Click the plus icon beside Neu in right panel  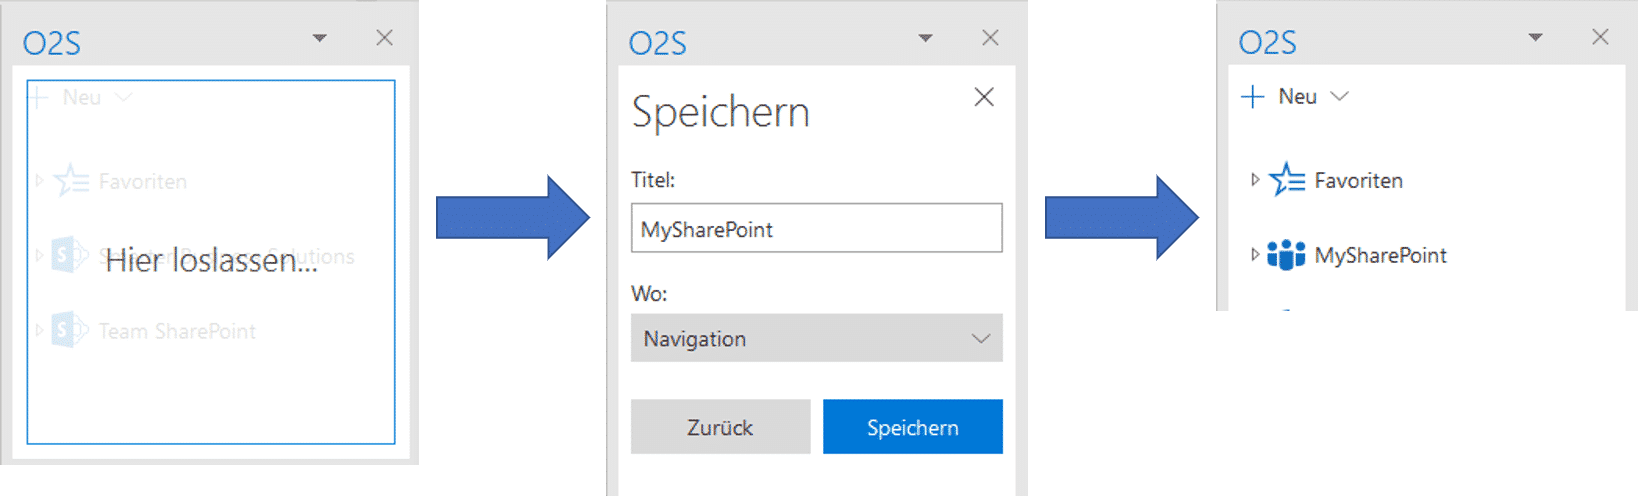[1252, 97]
